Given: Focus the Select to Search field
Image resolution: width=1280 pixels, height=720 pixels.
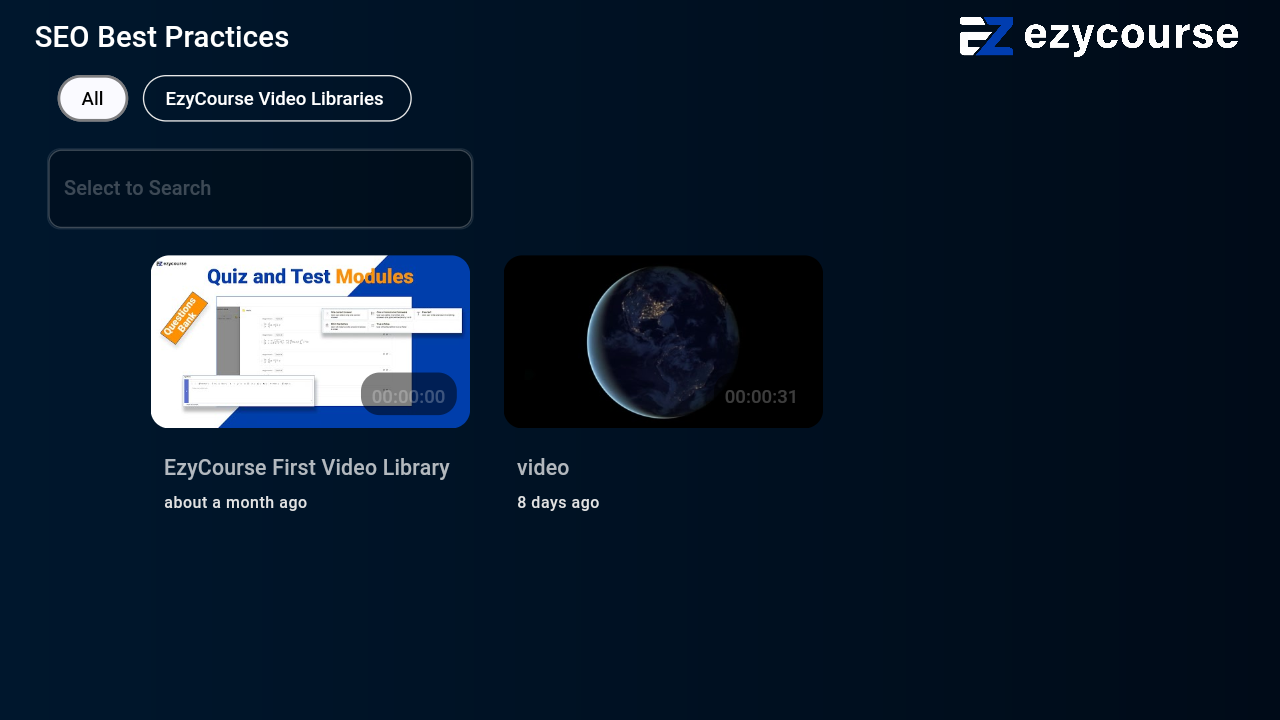Looking at the screenshot, I should 260,189.
